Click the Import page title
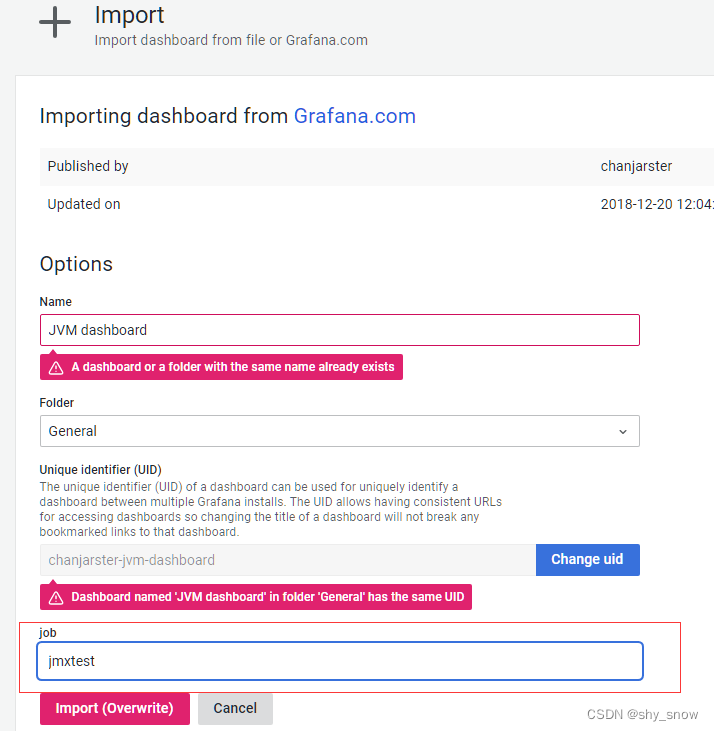This screenshot has width=714, height=731. coord(129,15)
